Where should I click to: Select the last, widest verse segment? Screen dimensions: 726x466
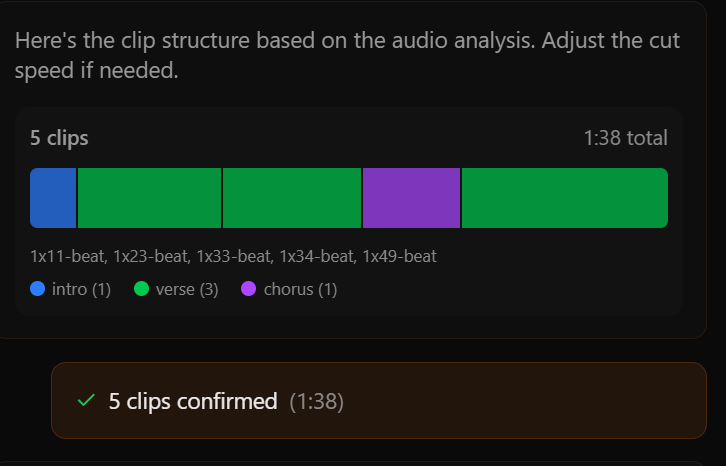565,198
